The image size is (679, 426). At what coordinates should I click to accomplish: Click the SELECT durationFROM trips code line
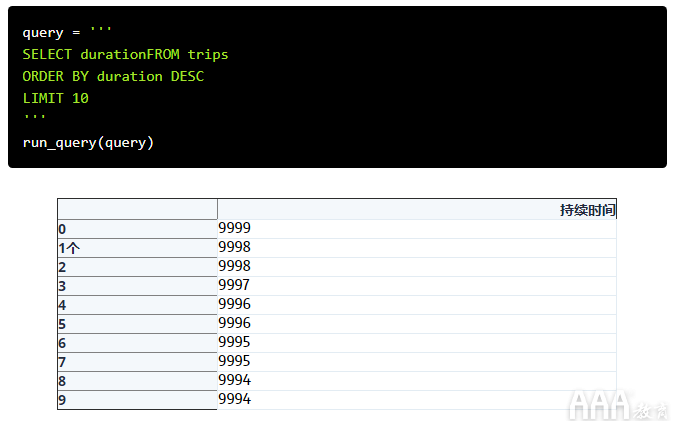point(125,54)
